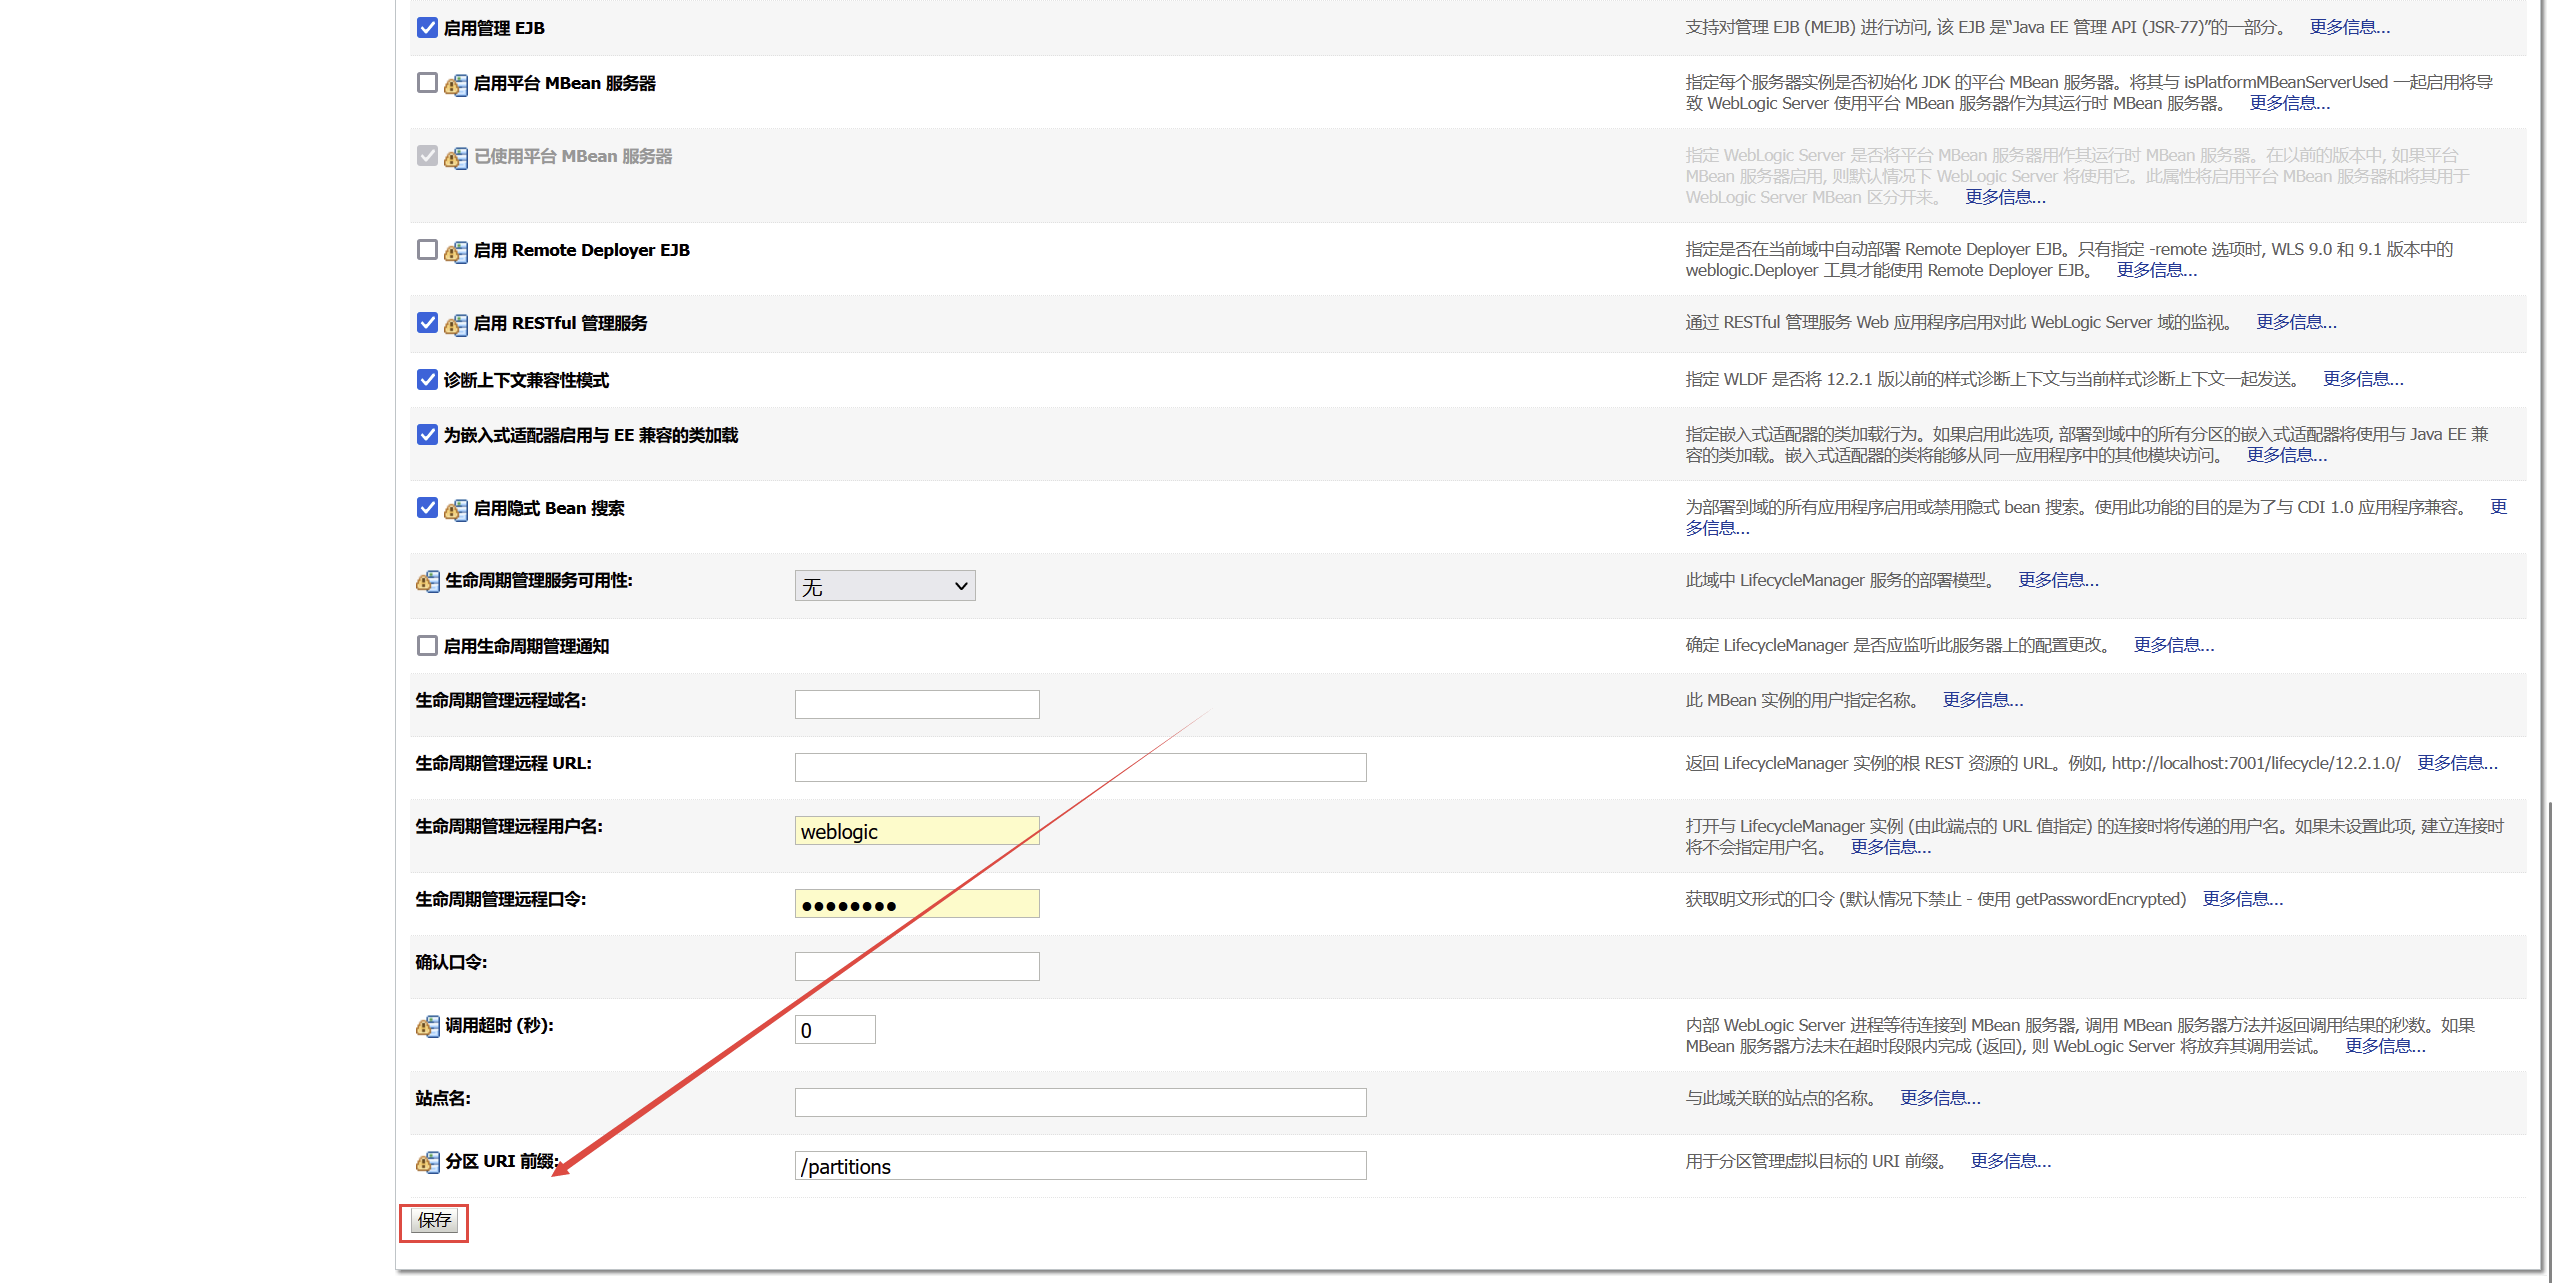The image size is (2556, 1283).
Task: Open 更多信息 link for 已使用平台 MBean 服务器
Action: [x=2005, y=197]
